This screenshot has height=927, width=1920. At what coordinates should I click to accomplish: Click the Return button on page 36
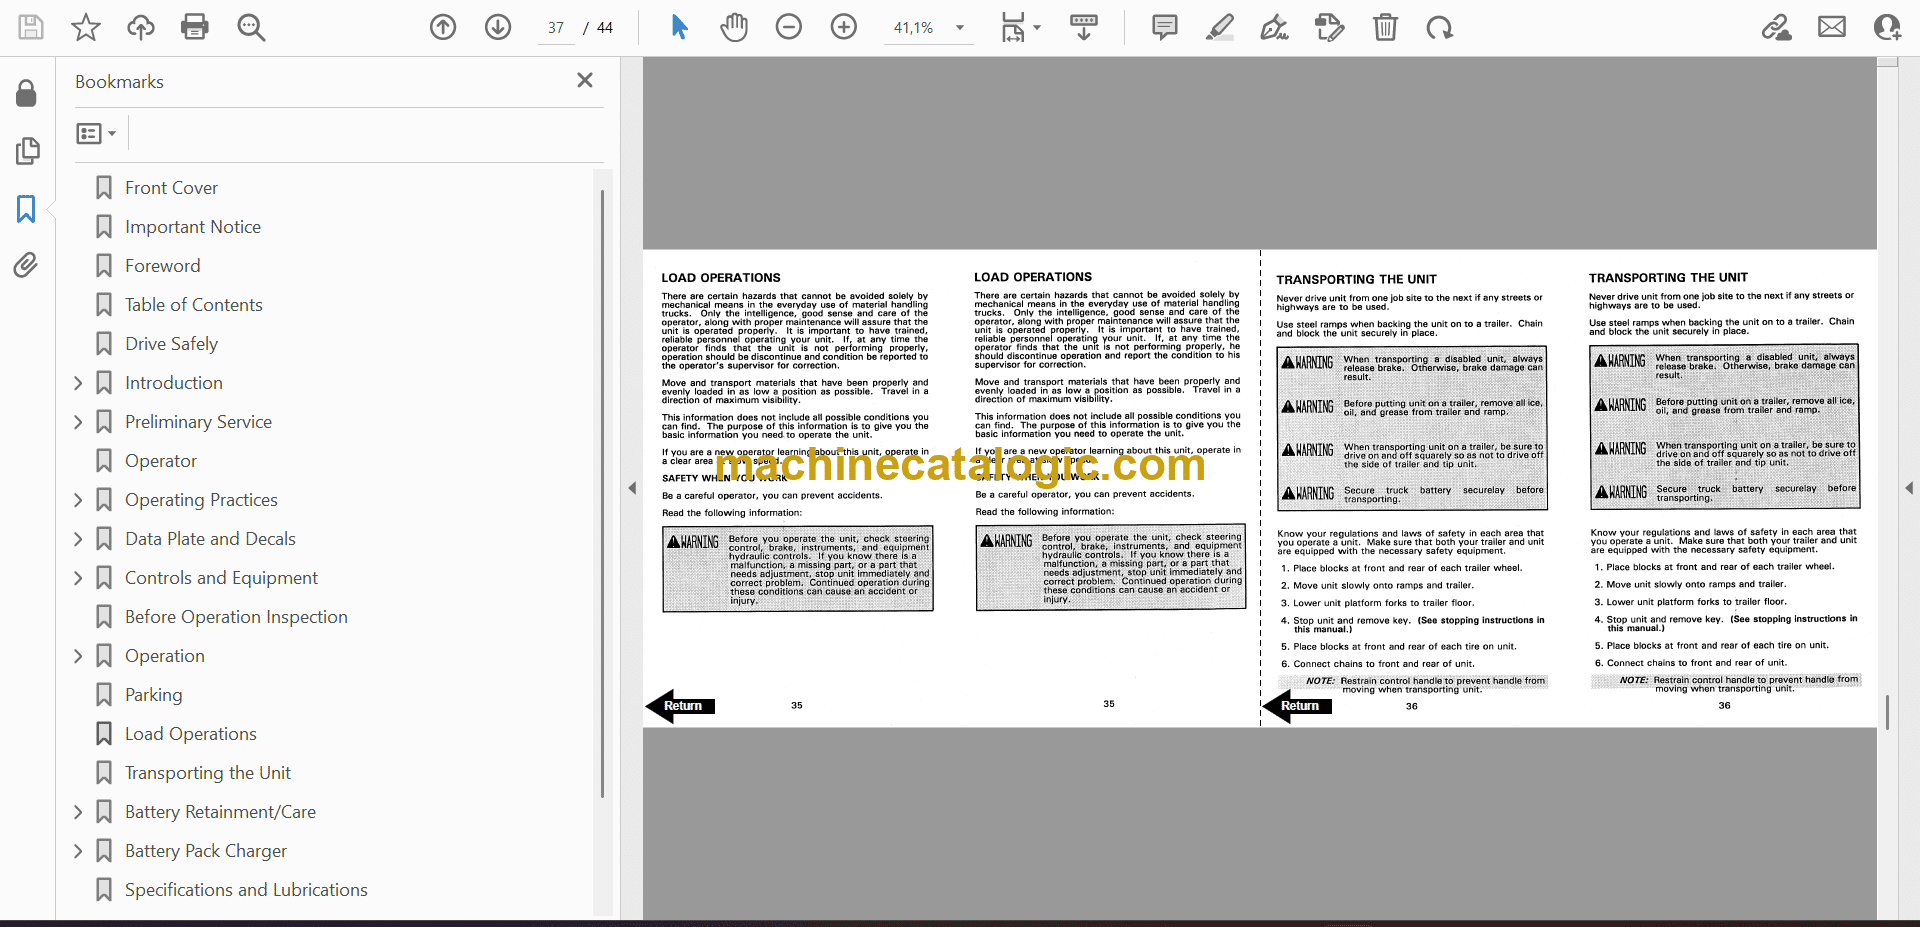pos(1298,706)
